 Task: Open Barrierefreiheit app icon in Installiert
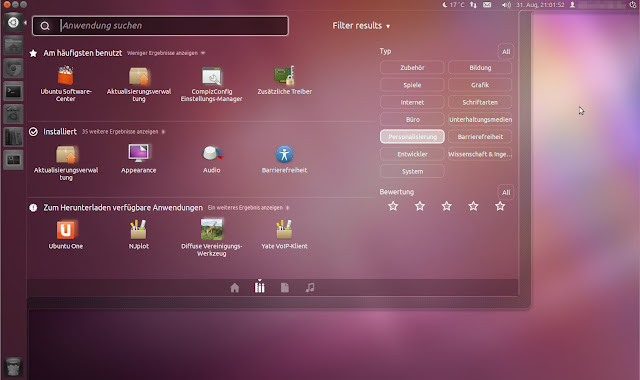[x=284, y=159]
